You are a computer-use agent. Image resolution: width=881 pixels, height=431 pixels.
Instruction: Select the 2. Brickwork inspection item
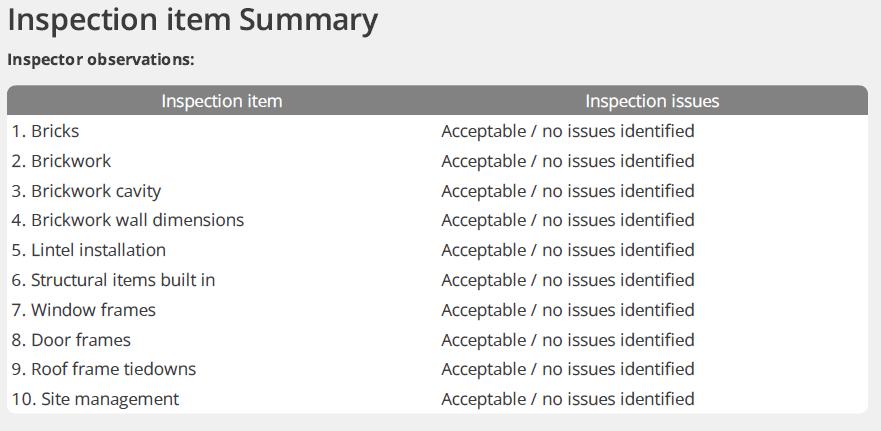coord(61,161)
